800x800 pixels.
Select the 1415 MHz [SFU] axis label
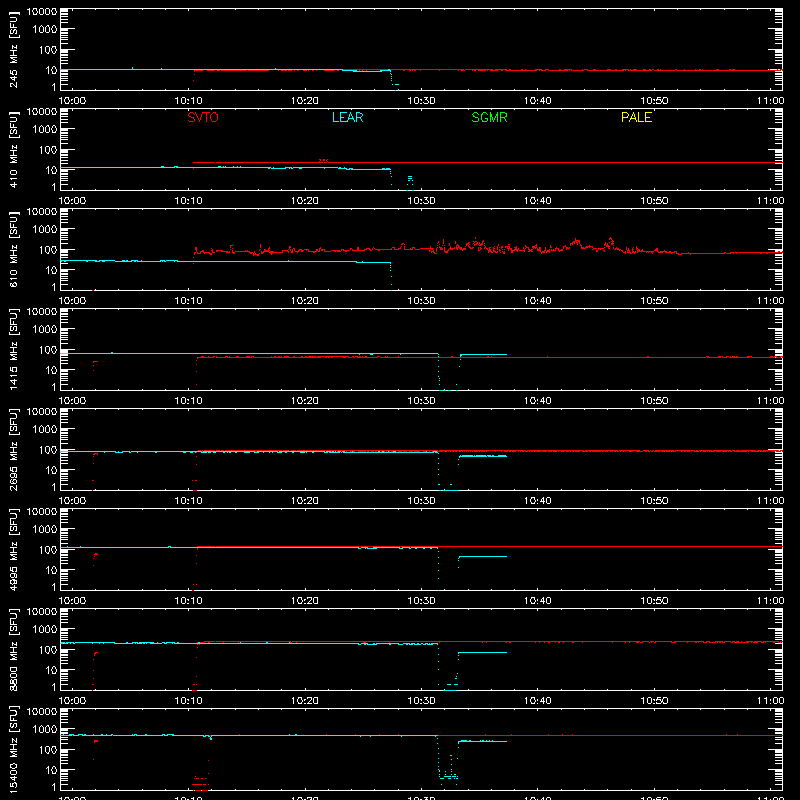click(x=14, y=349)
